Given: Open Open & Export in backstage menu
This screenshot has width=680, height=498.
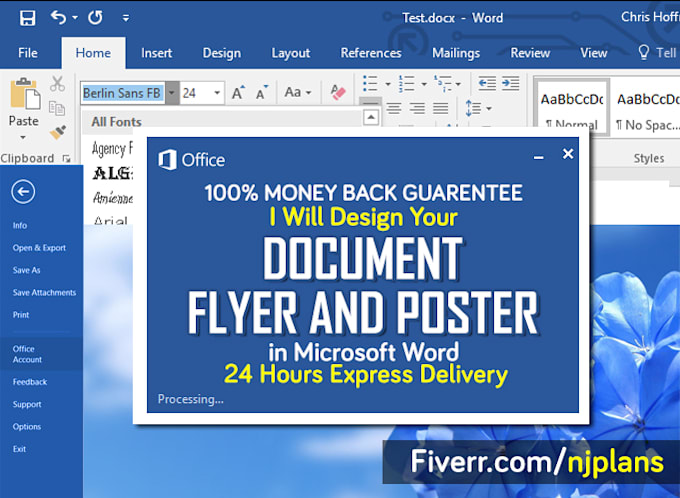Looking at the screenshot, I should coord(39,248).
